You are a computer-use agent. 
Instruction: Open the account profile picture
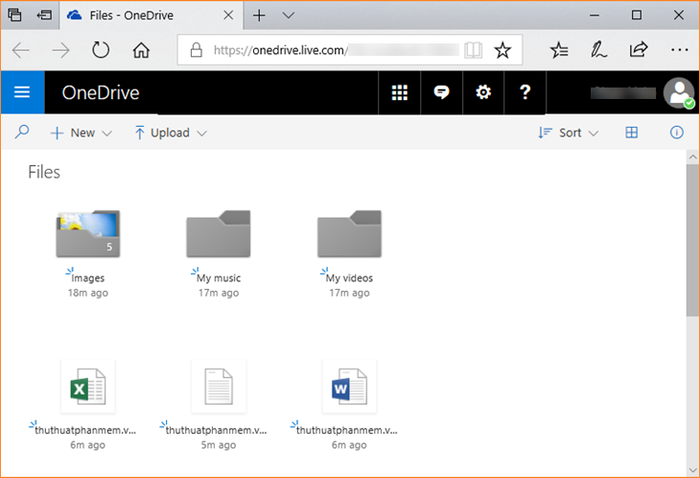[x=679, y=93]
